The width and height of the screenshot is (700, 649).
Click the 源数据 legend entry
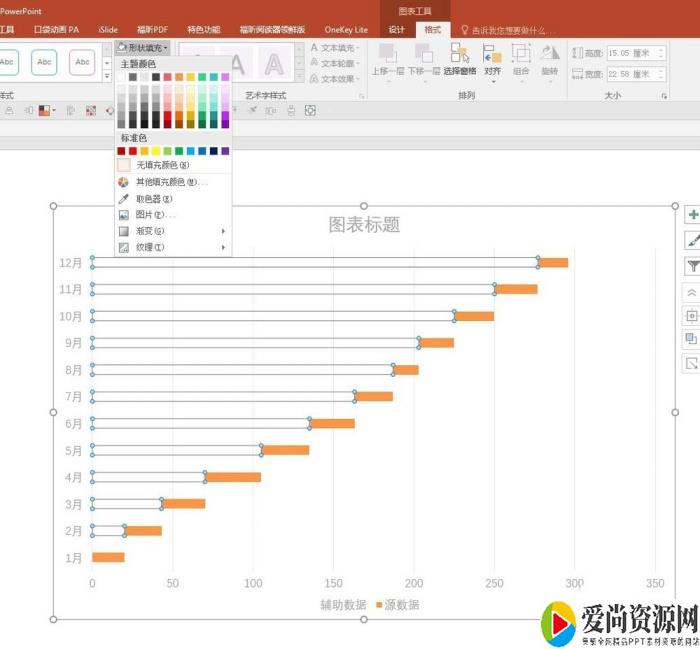click(x=400, y=605)
